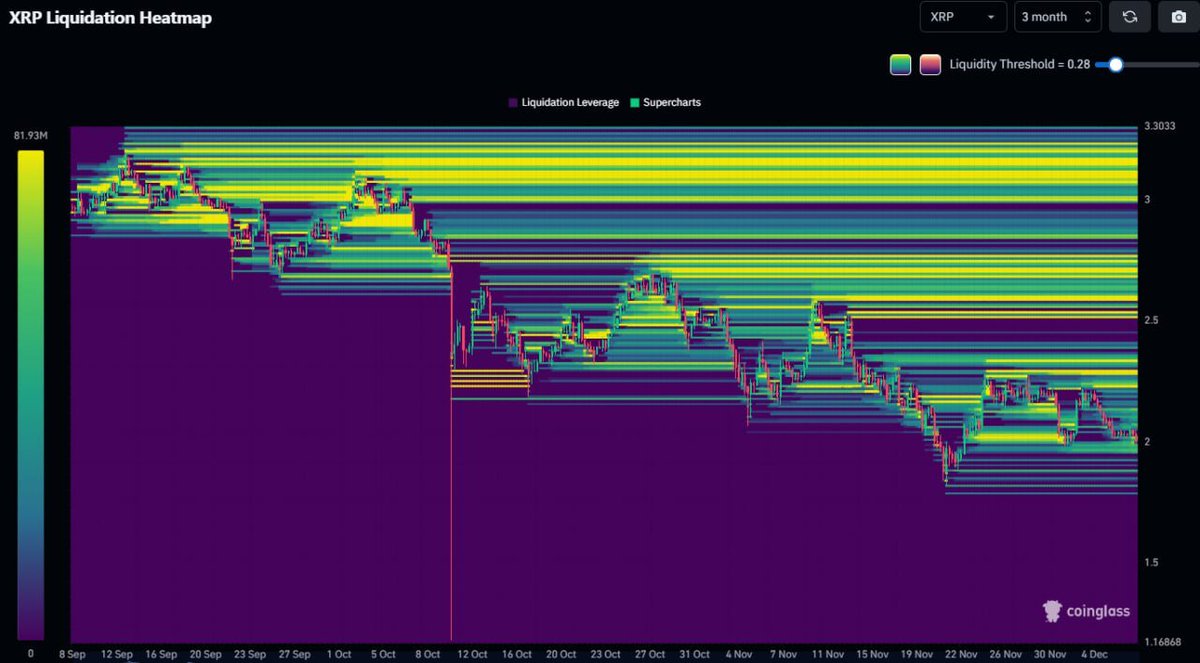The image size is (1200, 663).
Task: Select the green-yellow gradient colormap swatch
Action: pos(899,63)
